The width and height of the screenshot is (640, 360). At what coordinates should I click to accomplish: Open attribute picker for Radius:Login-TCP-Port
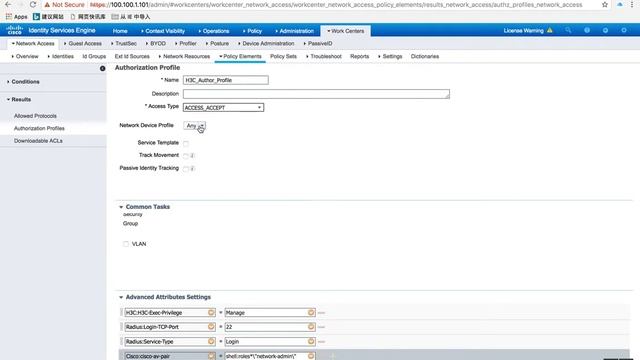[211, 327]
